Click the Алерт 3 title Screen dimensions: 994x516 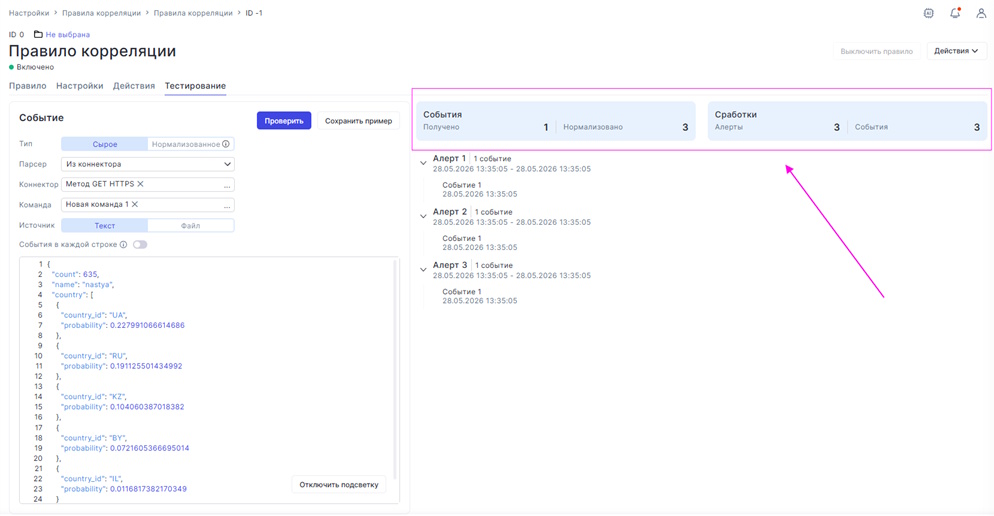click(x=449, y=265)
